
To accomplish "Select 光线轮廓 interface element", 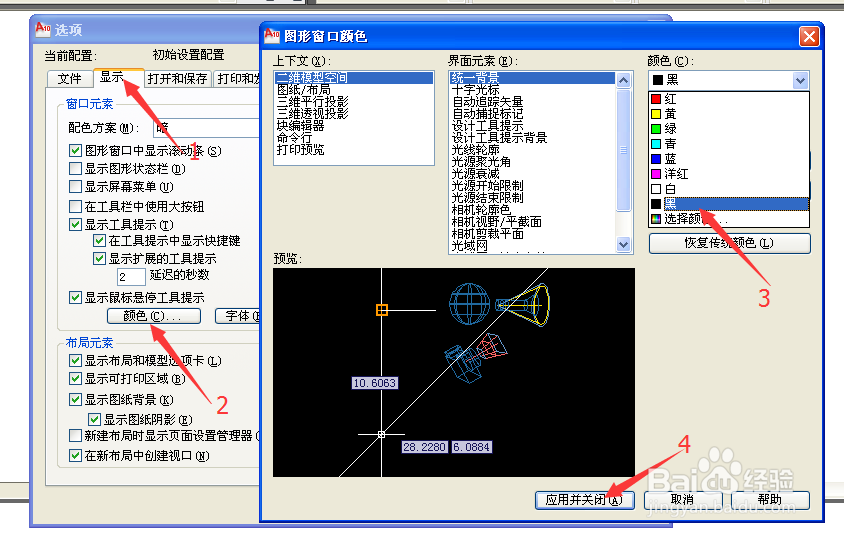I will coord(475,150).
